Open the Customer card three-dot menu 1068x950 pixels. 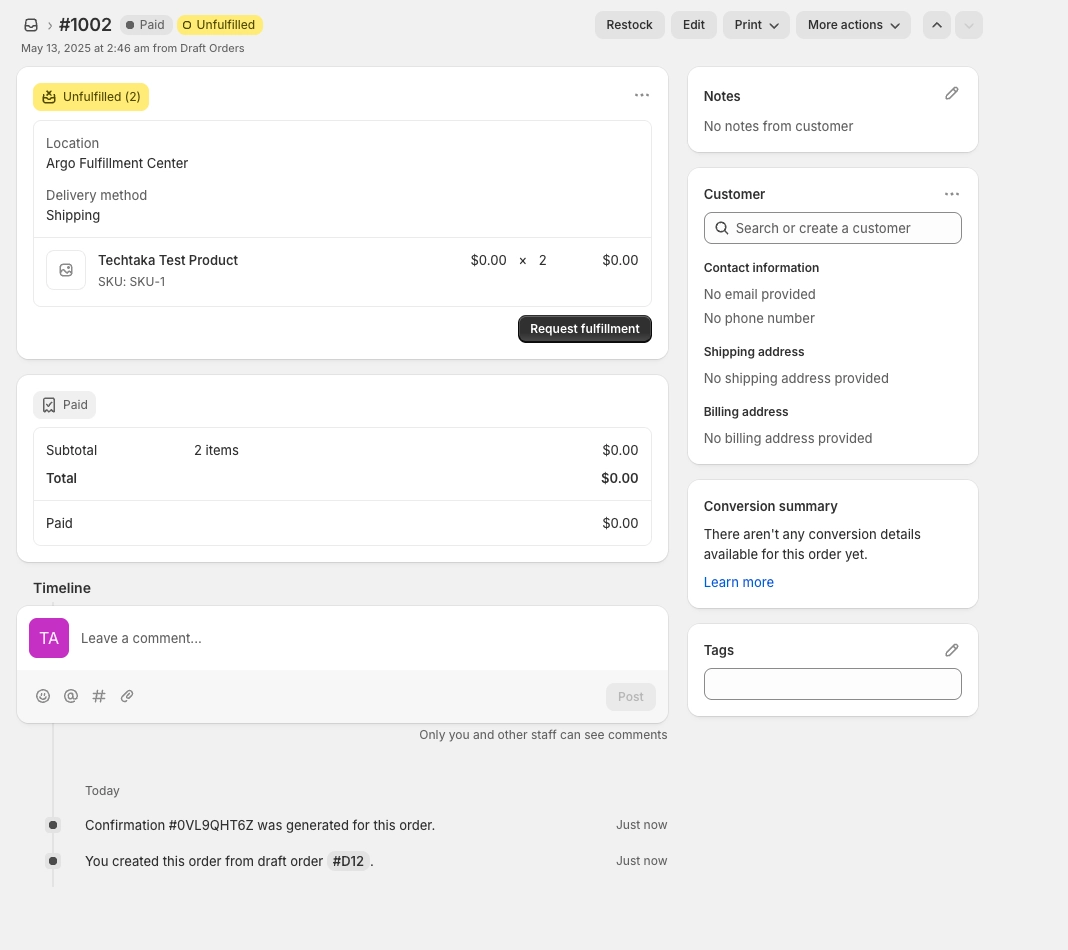pyautogui.click(x=952, y=194)
